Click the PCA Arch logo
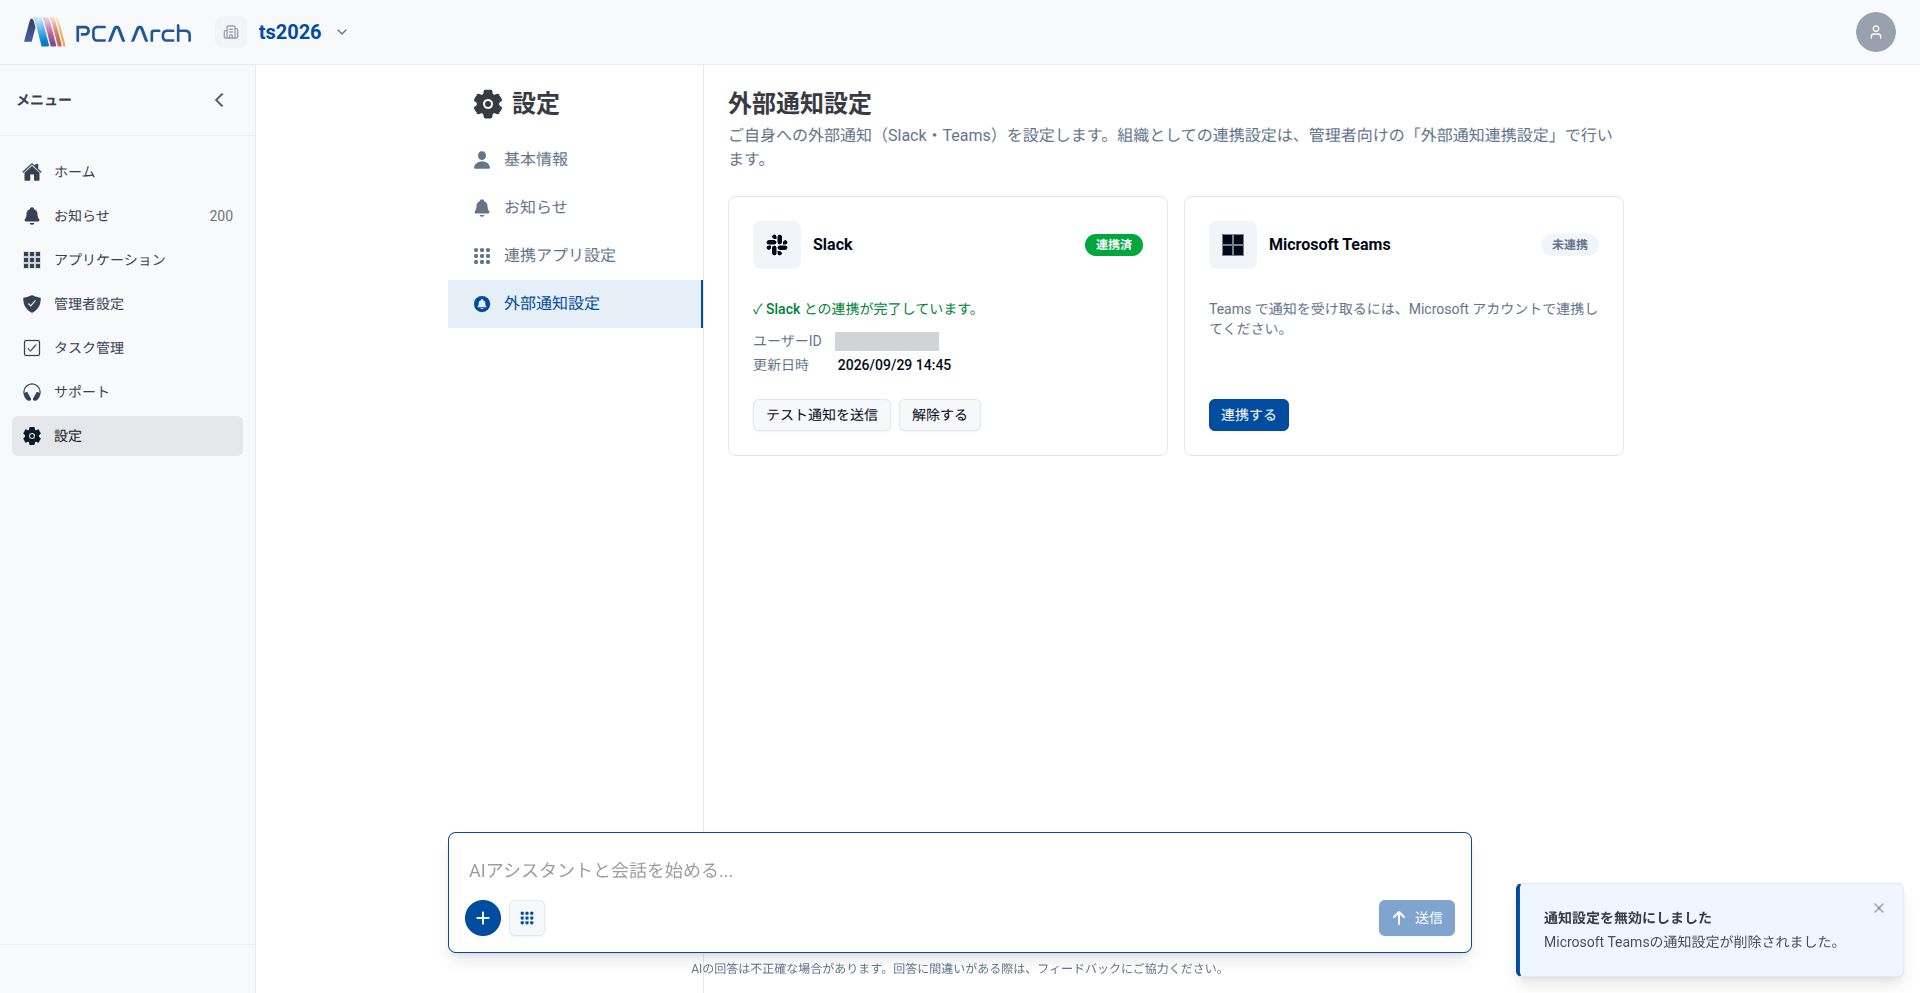Viewport: 1920px width, 993px height. pyautogui.click(x=108, y=32)
